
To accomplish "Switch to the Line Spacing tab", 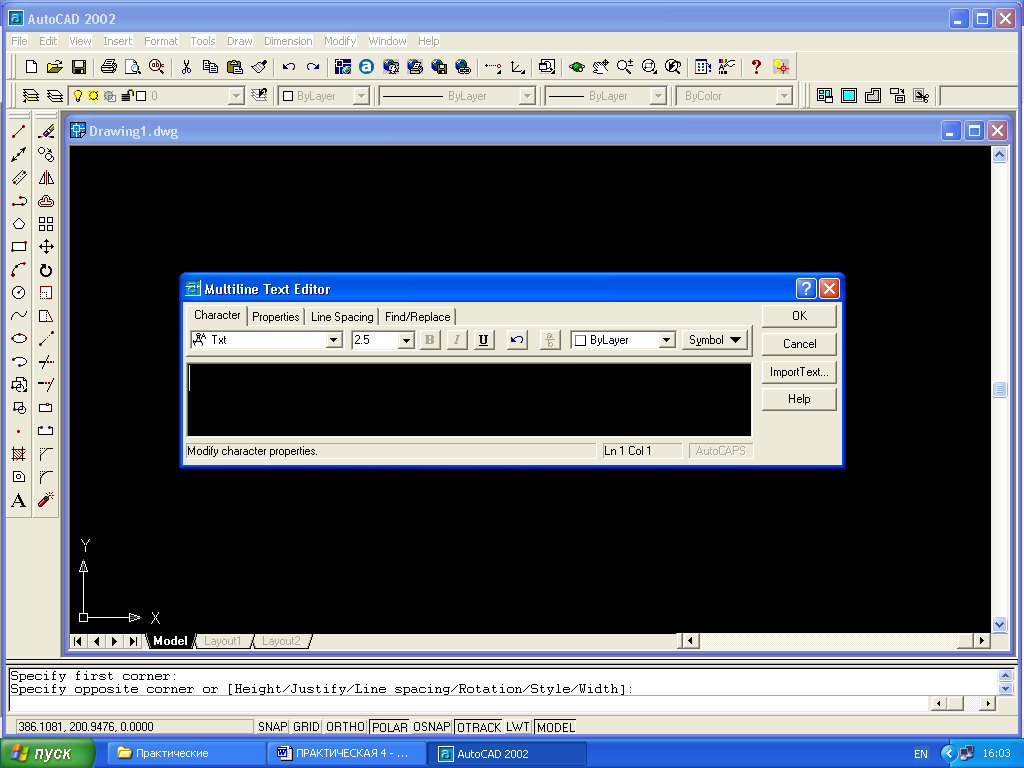I will pos(342,317).
